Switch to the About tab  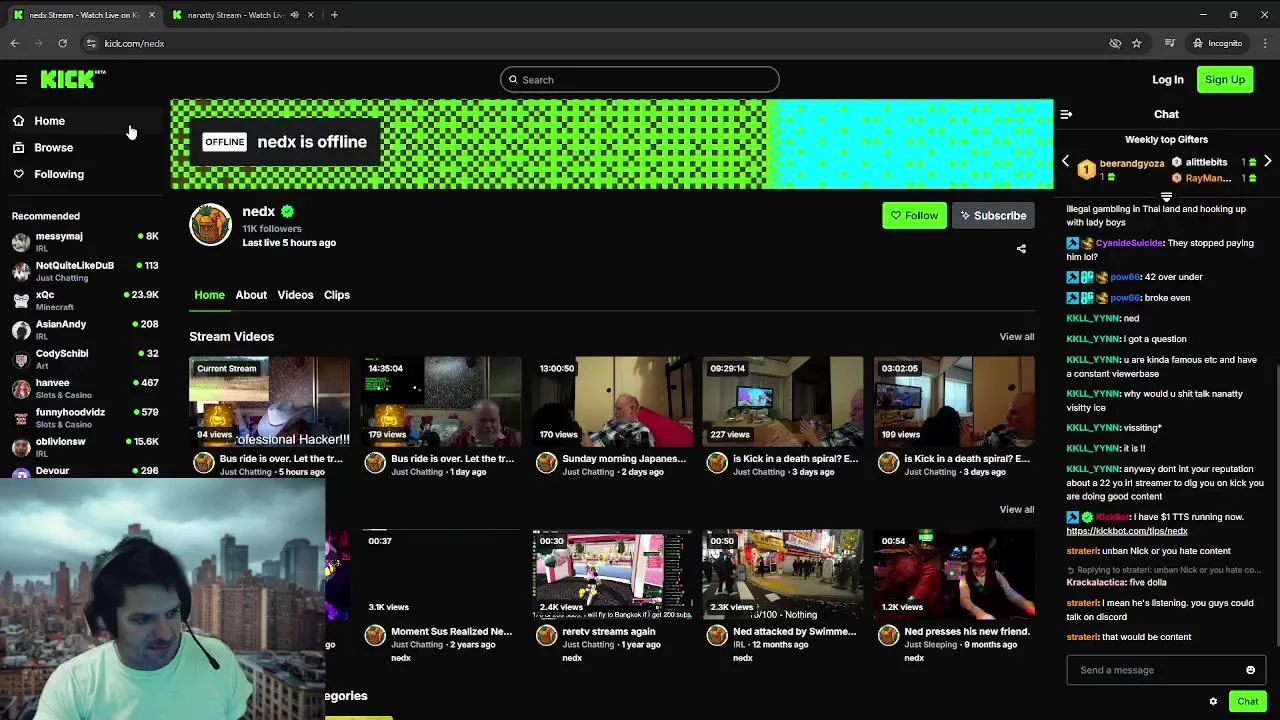251,295
